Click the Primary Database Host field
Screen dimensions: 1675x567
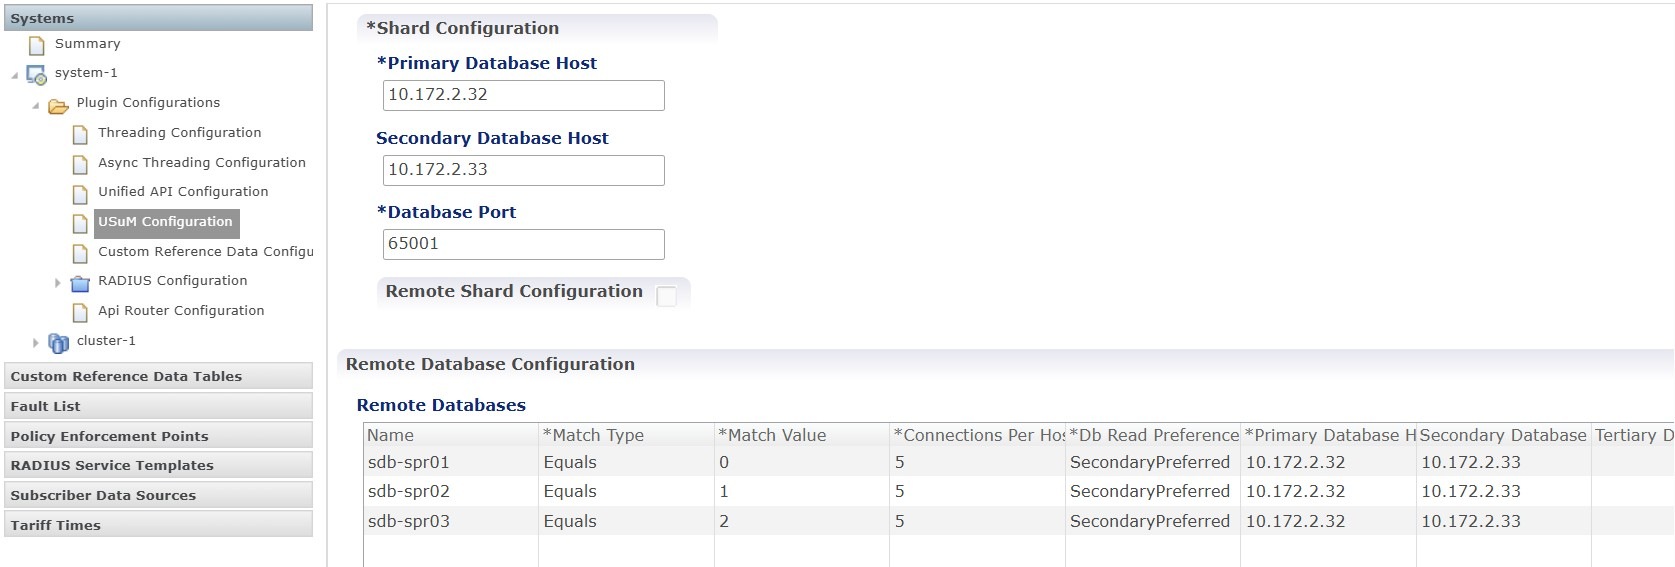(x=523, y=95)
